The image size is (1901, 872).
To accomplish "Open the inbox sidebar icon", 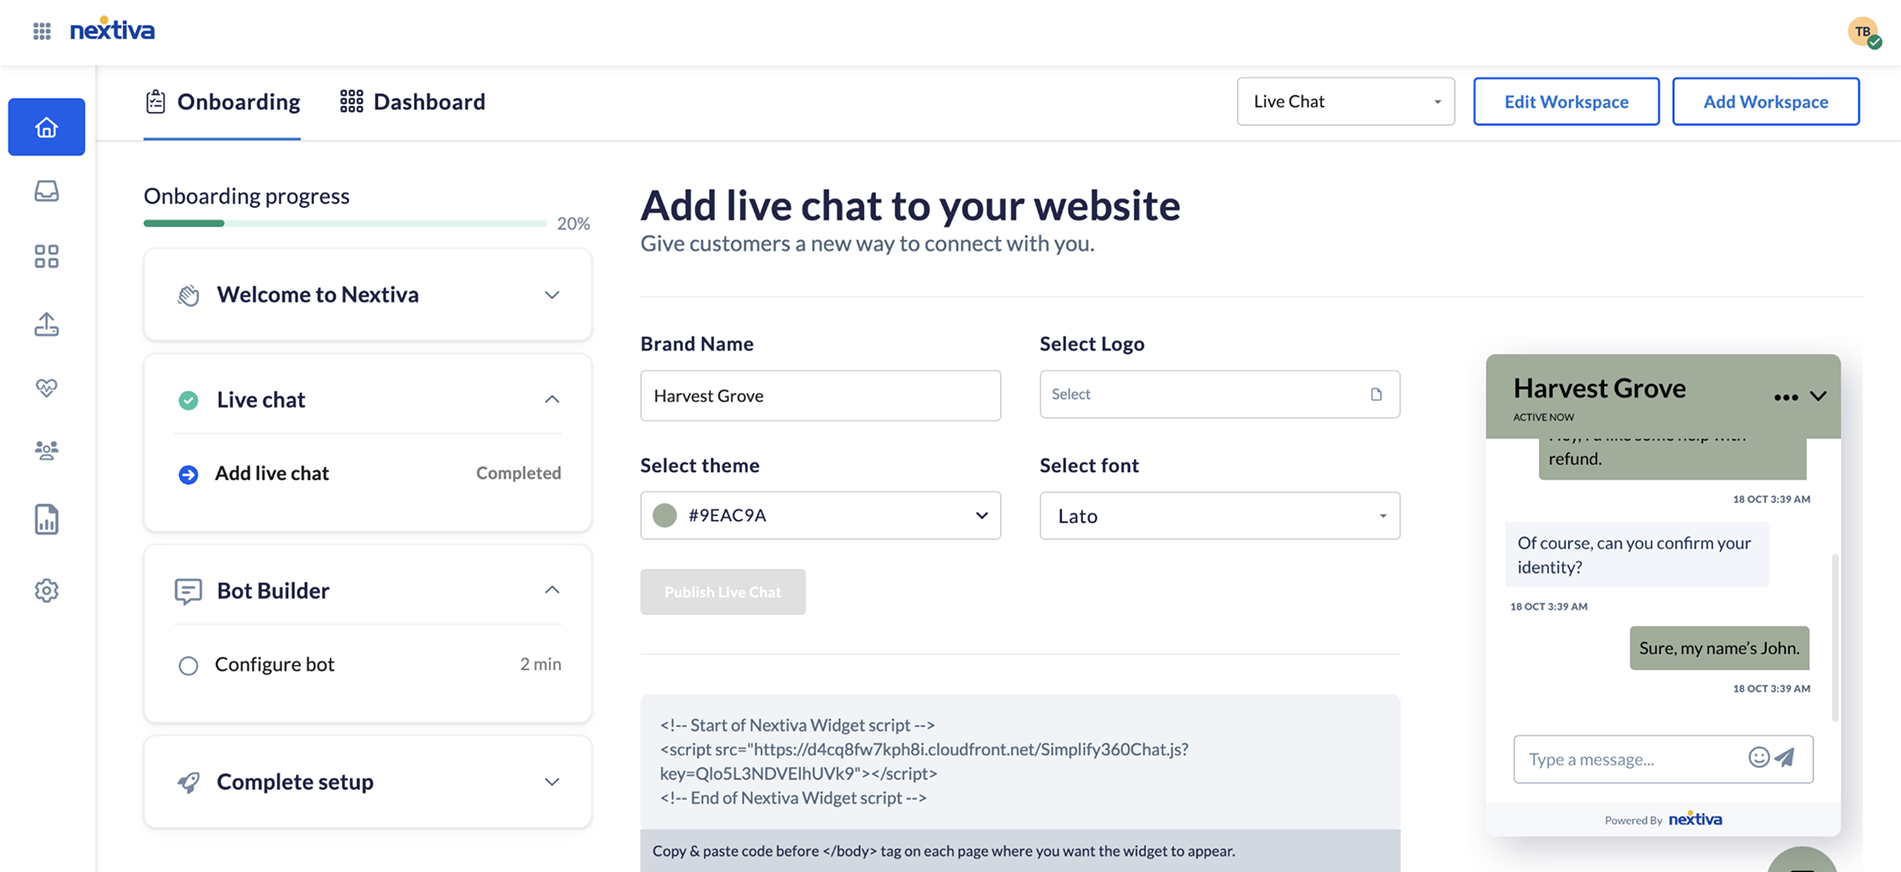I will click(x=46, y=191).
